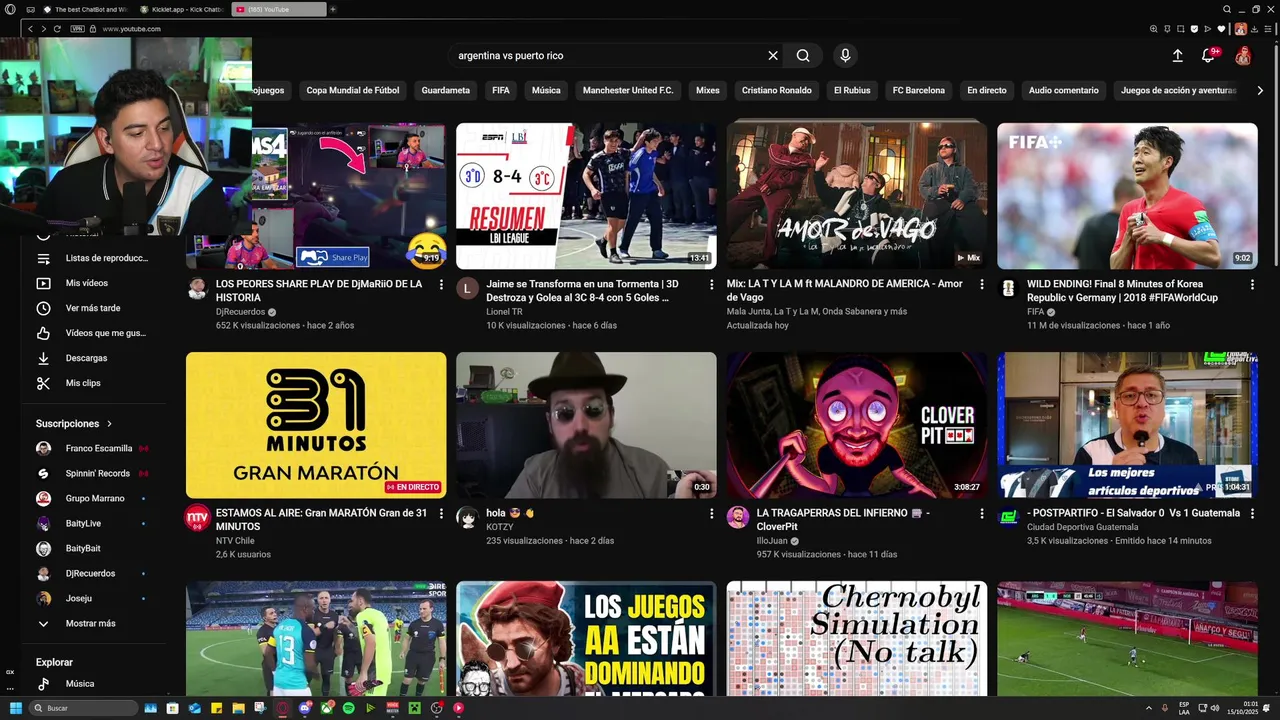
Task: Select the Cristiano Ronaldo chip
Action: (777, 90)
